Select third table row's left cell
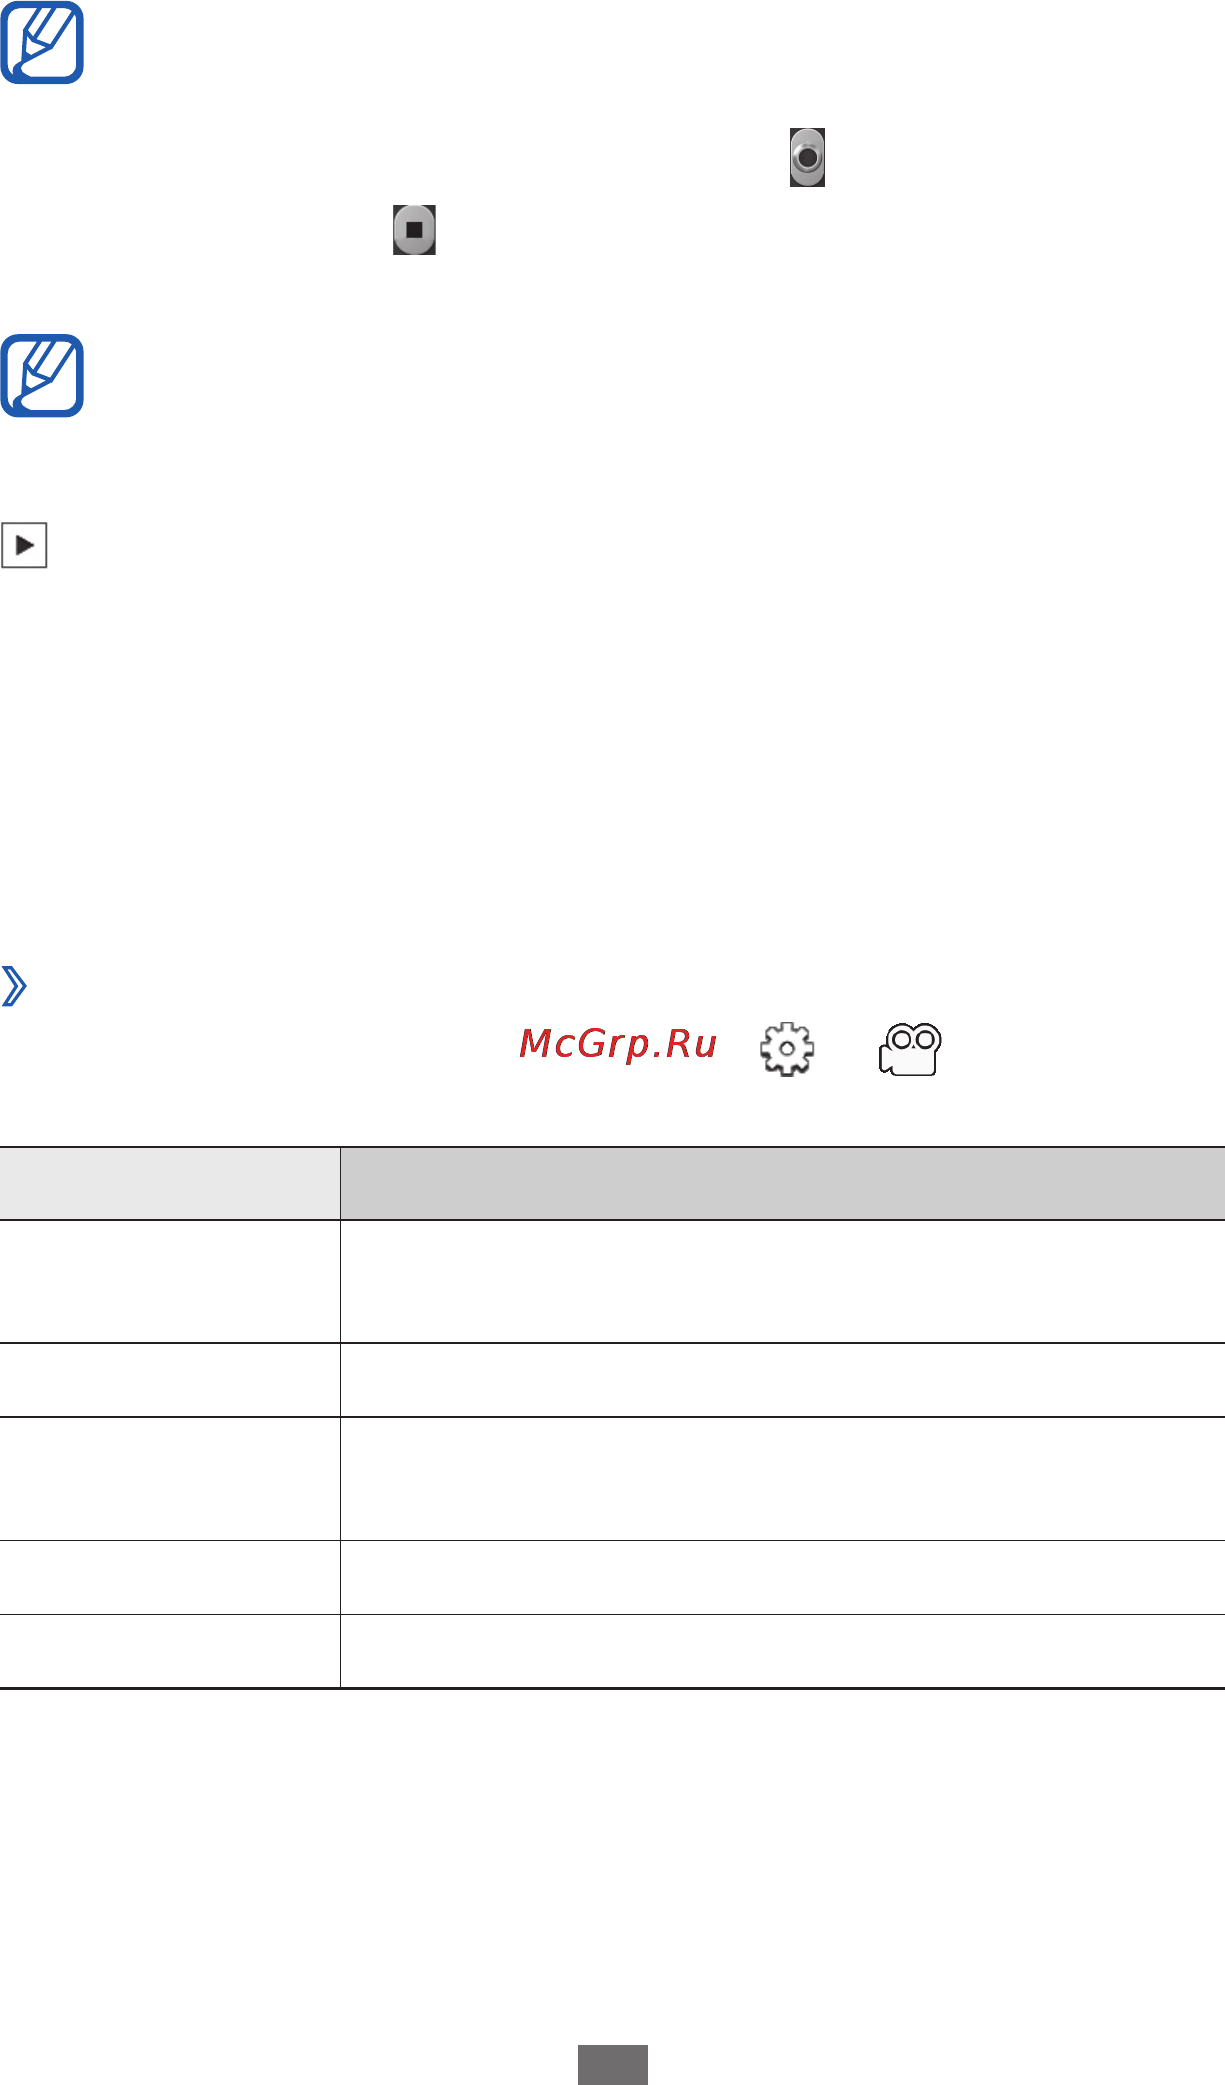 pos(170,1479)
